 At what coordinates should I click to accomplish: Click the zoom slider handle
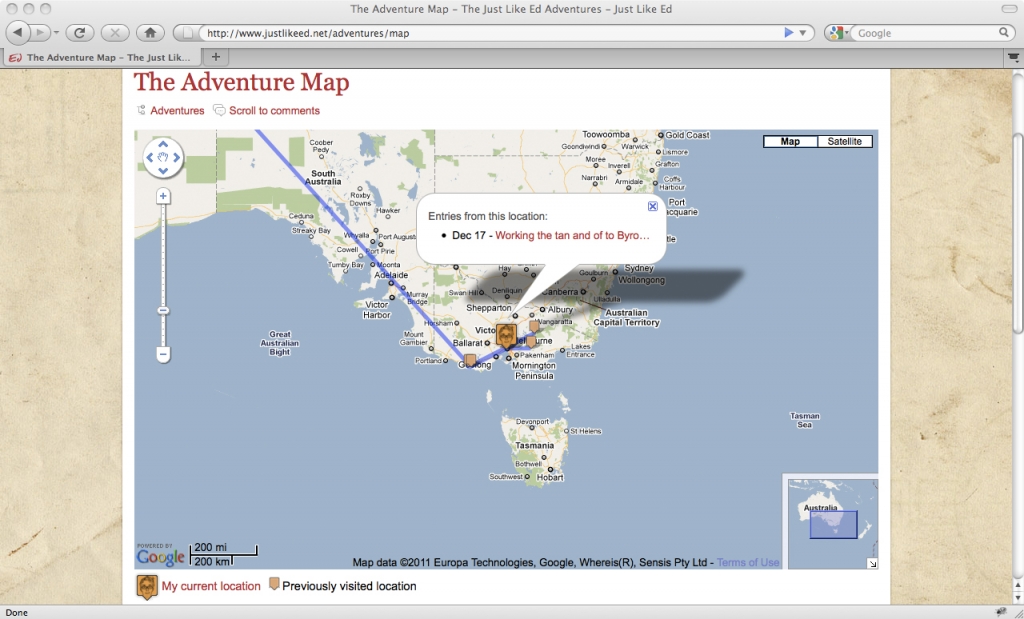(x=163, y=311)
